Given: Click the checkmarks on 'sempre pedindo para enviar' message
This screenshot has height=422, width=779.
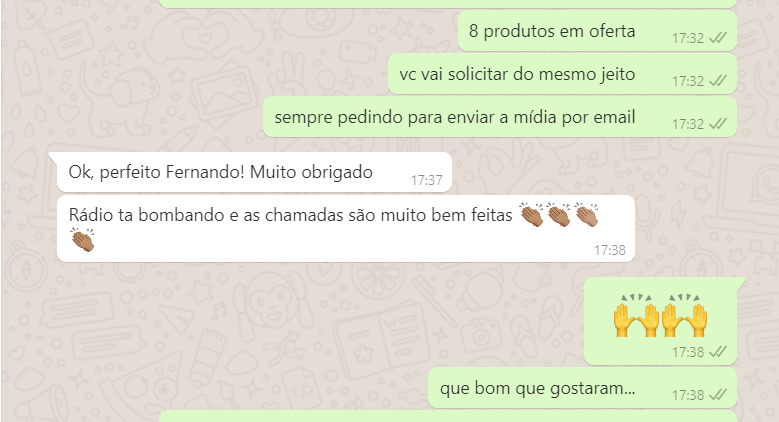Looking at the screenshot, I should 718,123.
